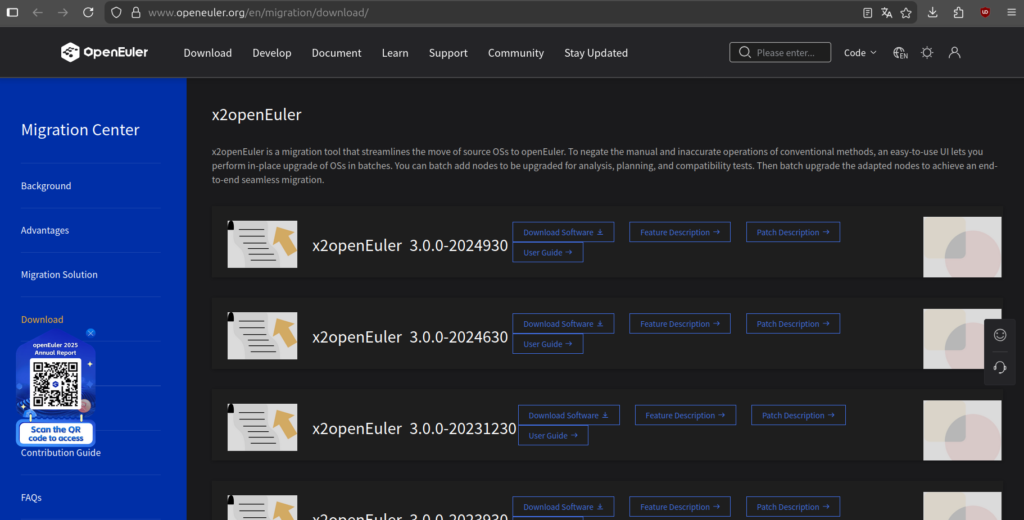
Task: Open the Community navigation menu
Action: 515,53
